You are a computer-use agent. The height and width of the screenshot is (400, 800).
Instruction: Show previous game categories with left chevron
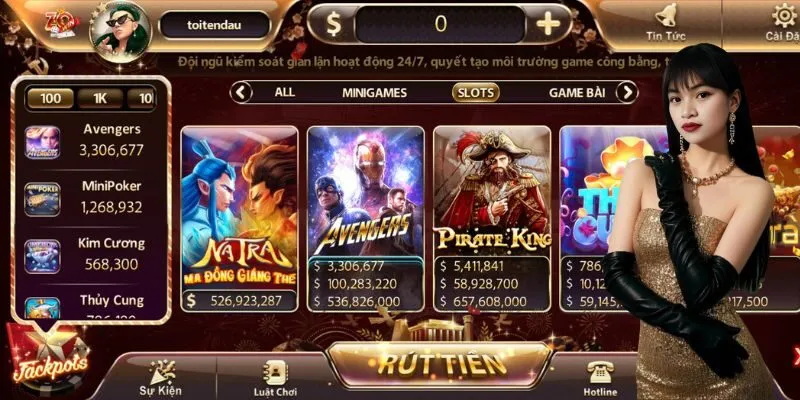(242, 92)
